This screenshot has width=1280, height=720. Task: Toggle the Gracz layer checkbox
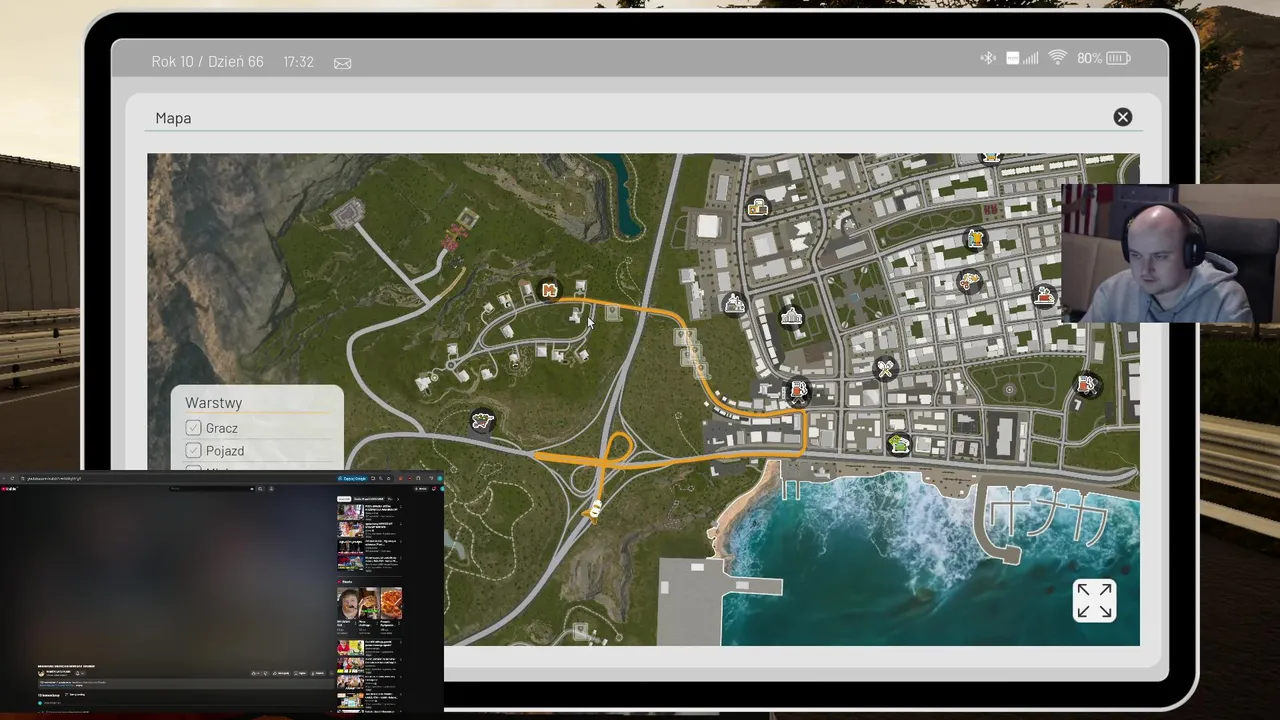click(193, 428)
